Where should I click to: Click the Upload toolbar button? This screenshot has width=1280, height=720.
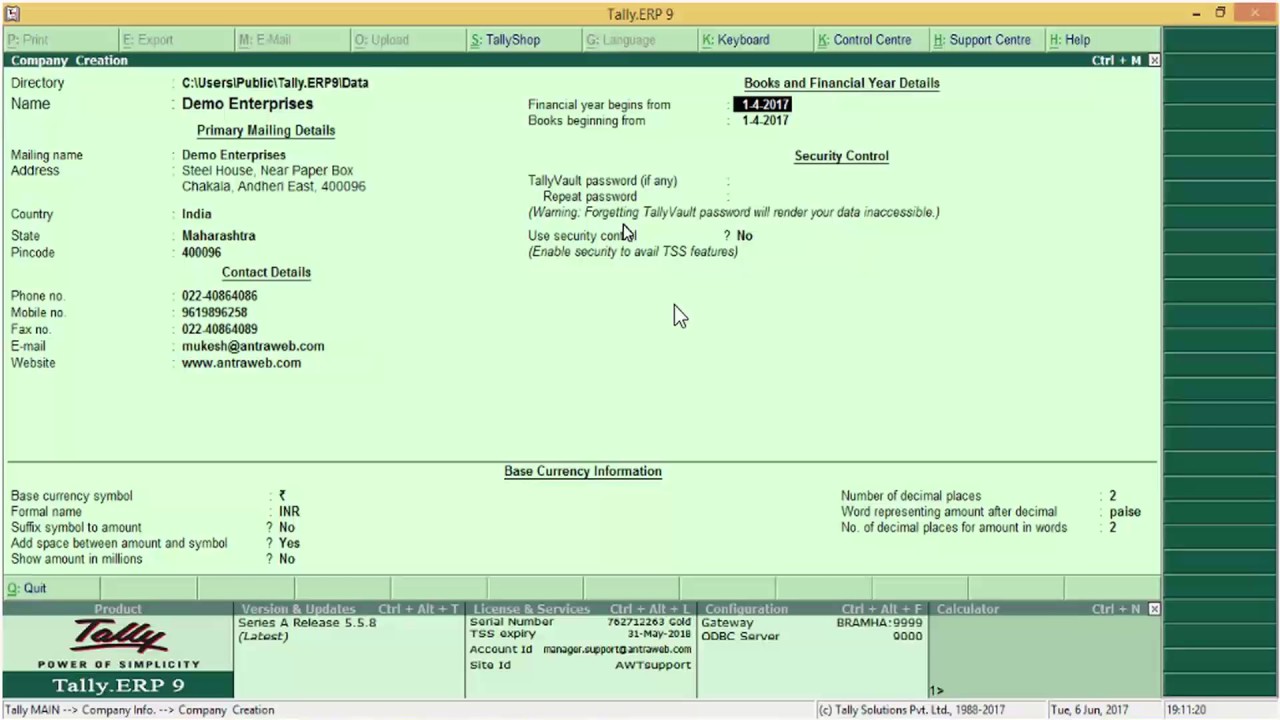(382, 40)
